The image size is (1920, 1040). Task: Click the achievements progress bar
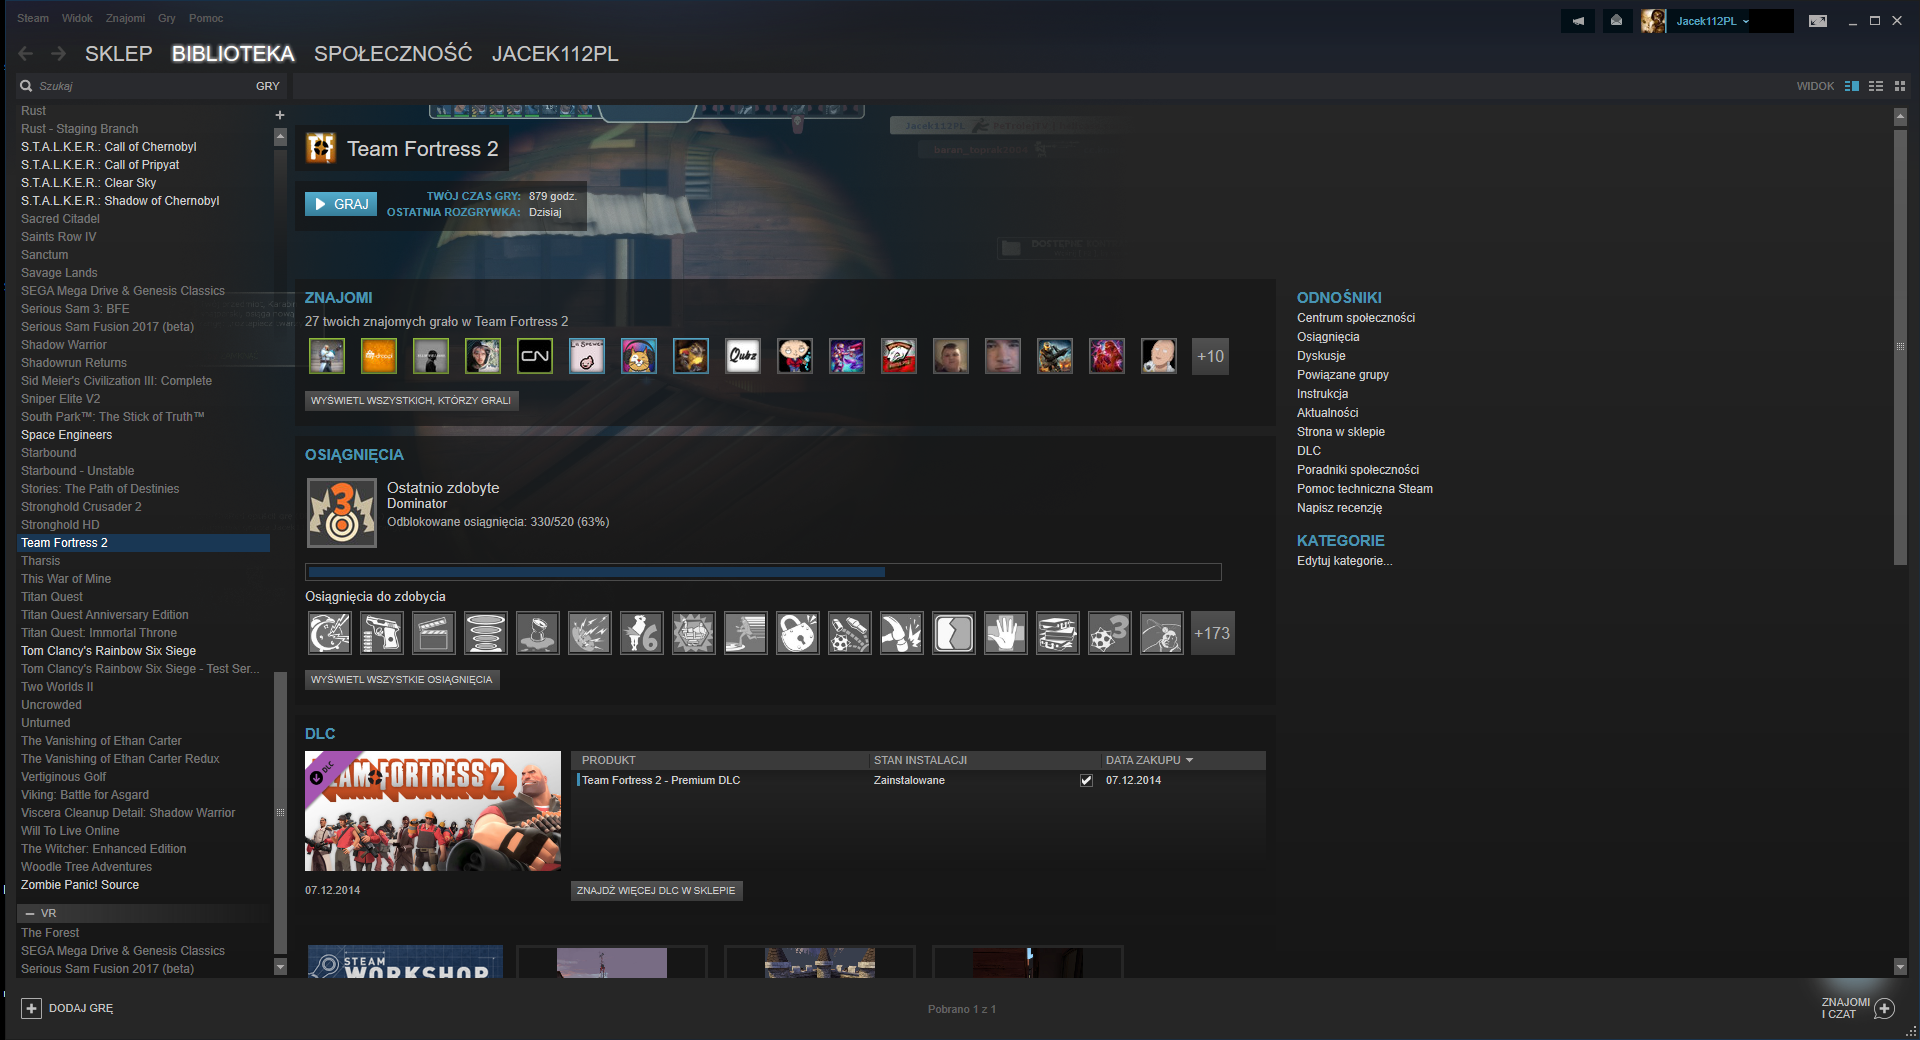[x=762, y=572]
